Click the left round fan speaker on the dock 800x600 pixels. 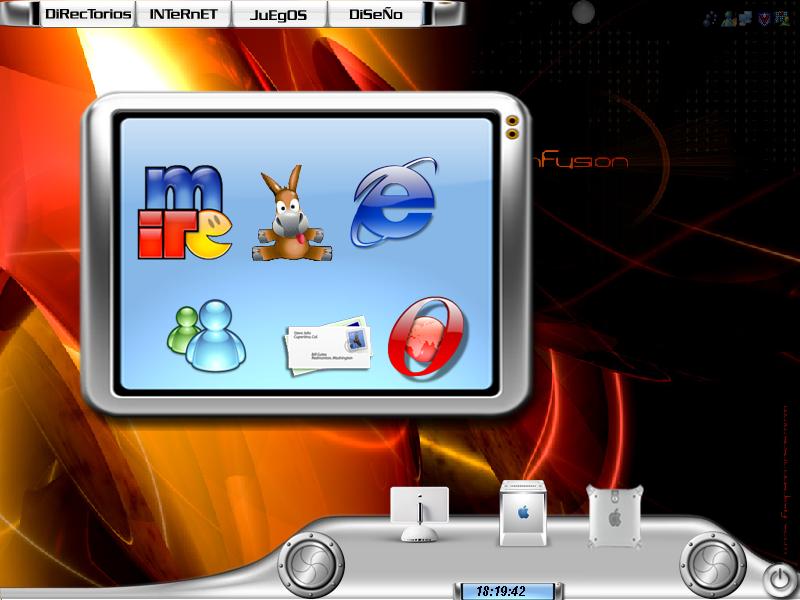pyautogui.click(x=311, y=565)
